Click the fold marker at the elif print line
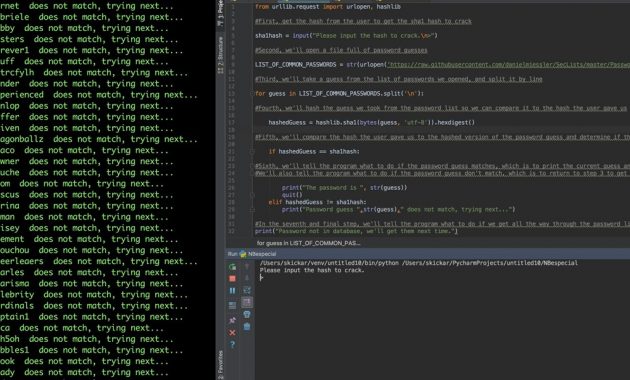Viewport: 630px width, 380px height. 252,210
